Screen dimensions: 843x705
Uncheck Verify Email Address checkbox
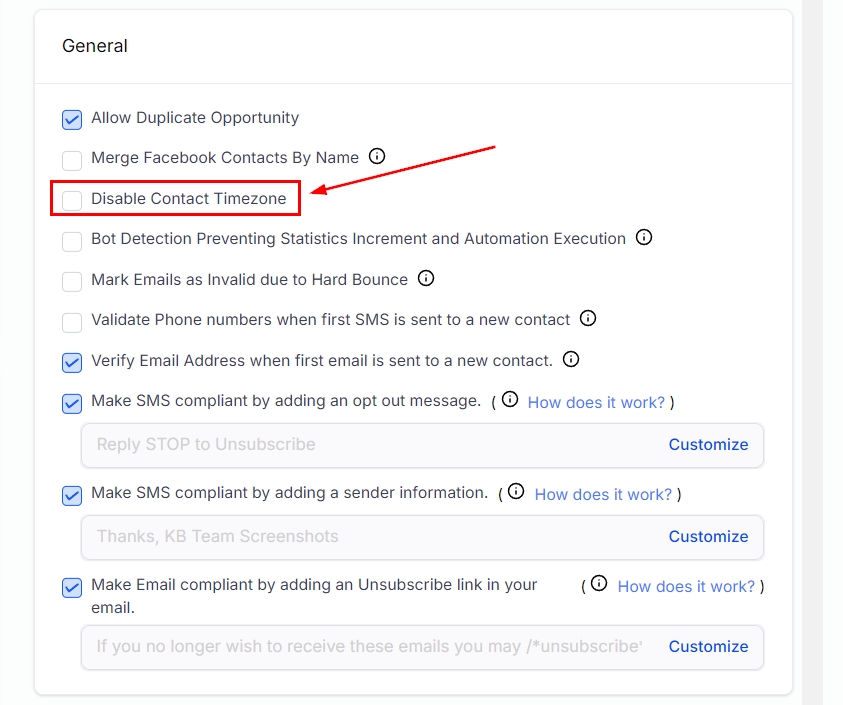coord(72,362)
